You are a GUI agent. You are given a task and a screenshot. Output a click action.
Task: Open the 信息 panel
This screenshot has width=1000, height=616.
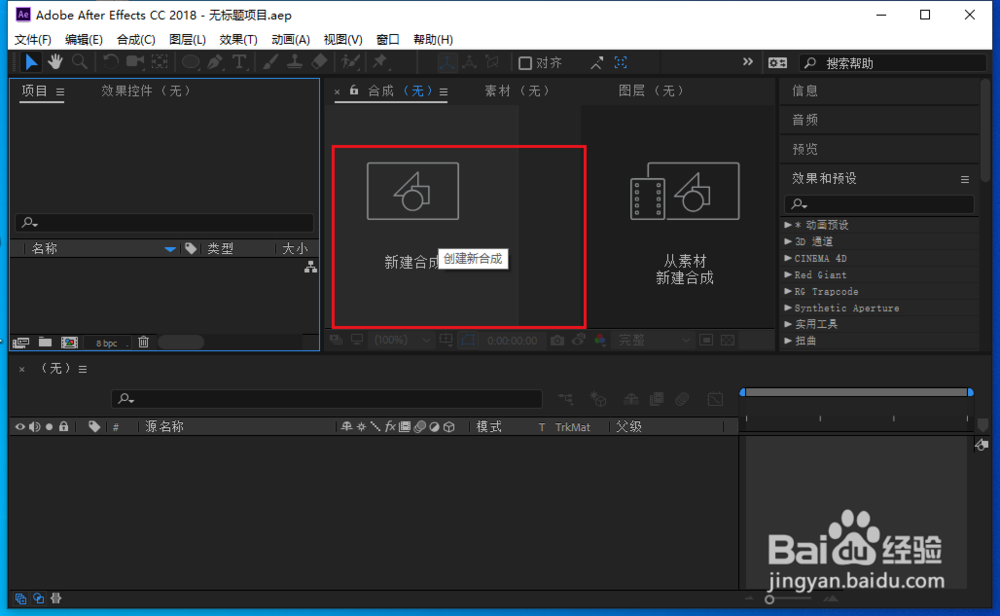[x=805, y=91]
